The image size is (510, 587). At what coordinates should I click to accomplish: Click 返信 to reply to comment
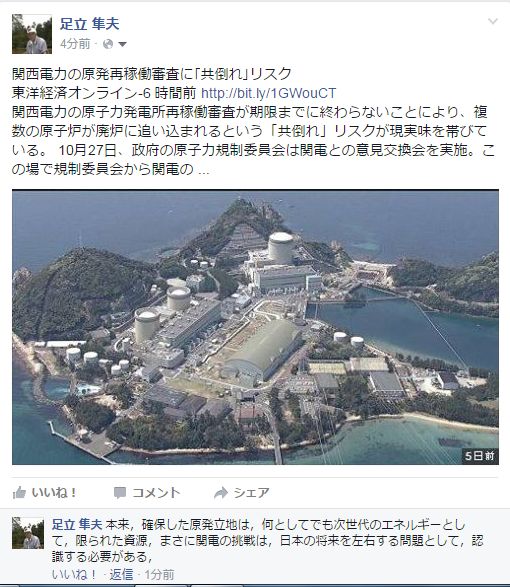[121, 575]
